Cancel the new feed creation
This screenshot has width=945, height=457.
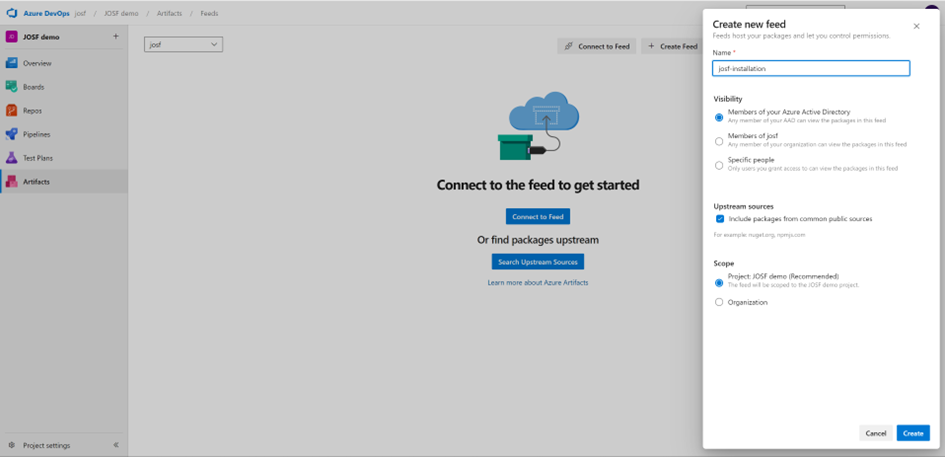point(875,433)
